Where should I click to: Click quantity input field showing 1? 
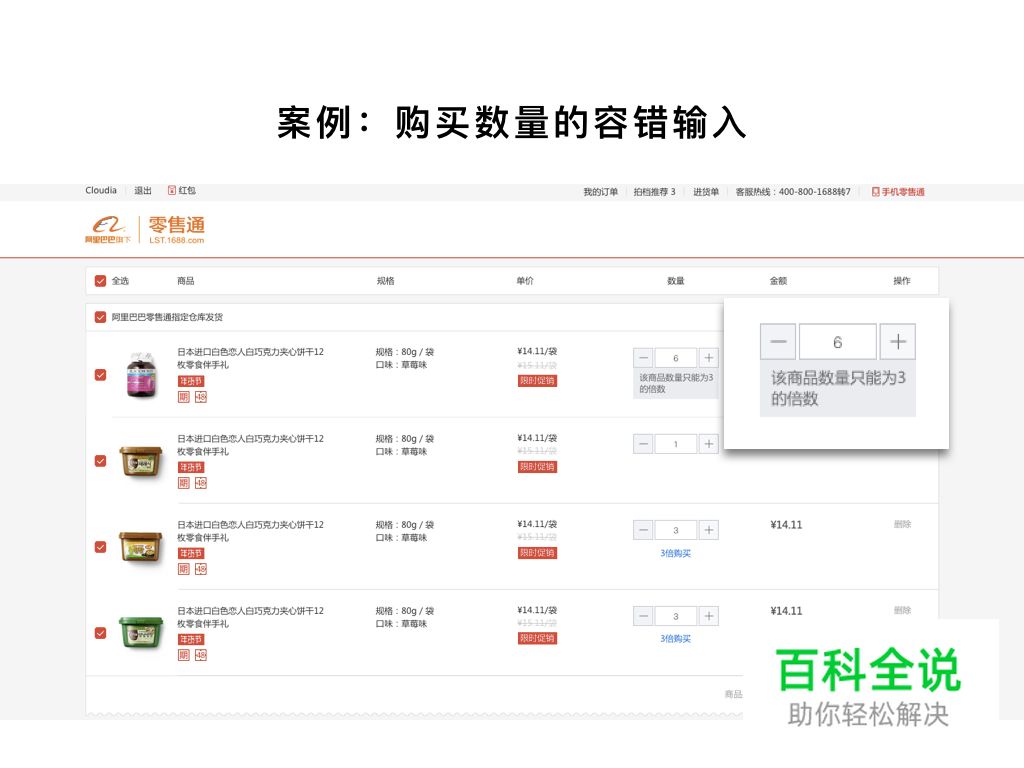(676, 444)
